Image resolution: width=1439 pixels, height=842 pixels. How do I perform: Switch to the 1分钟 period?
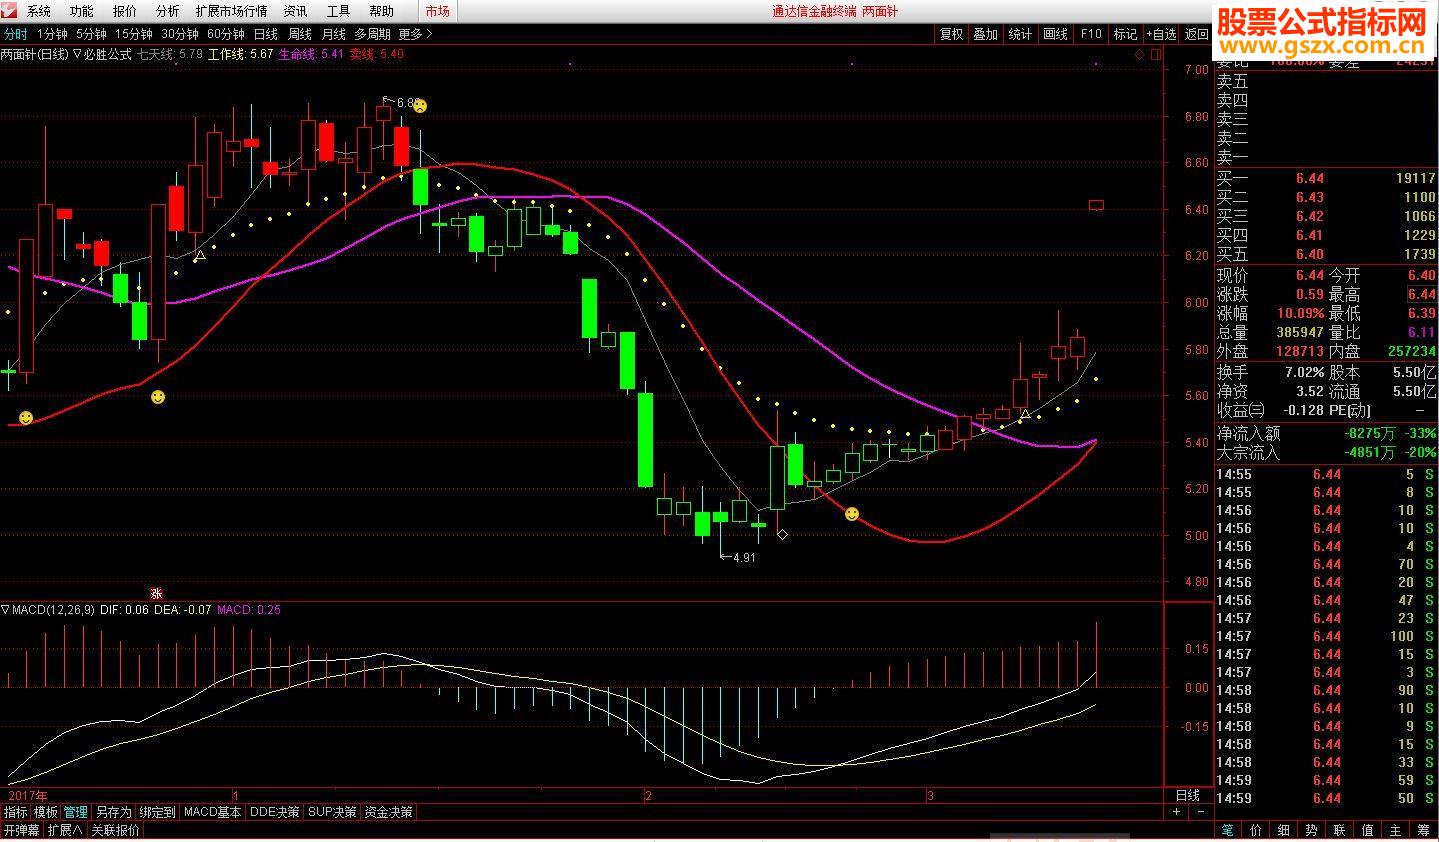52,34
